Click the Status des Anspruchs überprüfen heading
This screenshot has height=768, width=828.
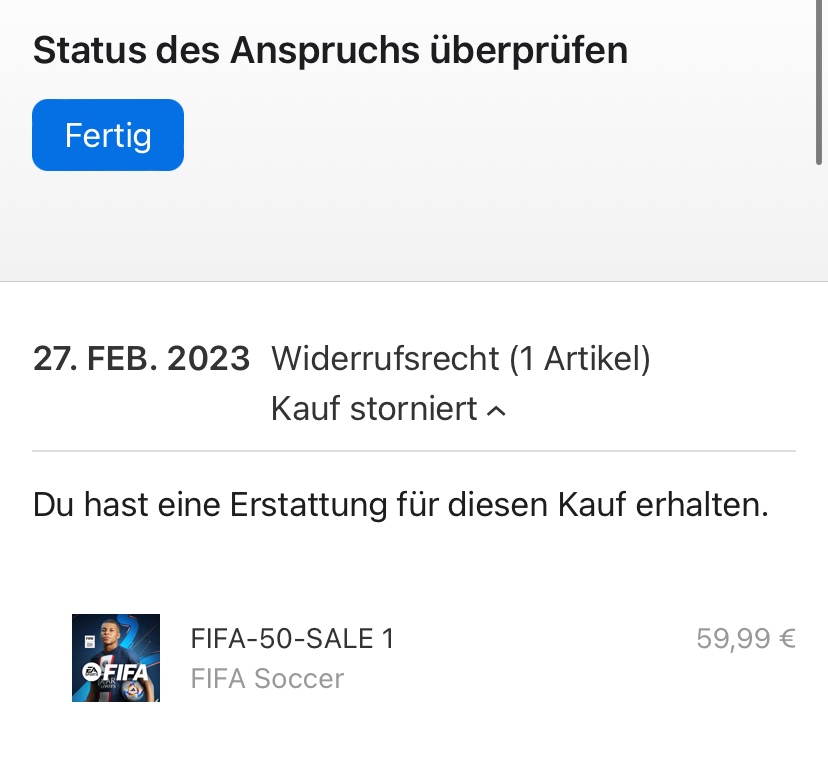coord(330,50)
